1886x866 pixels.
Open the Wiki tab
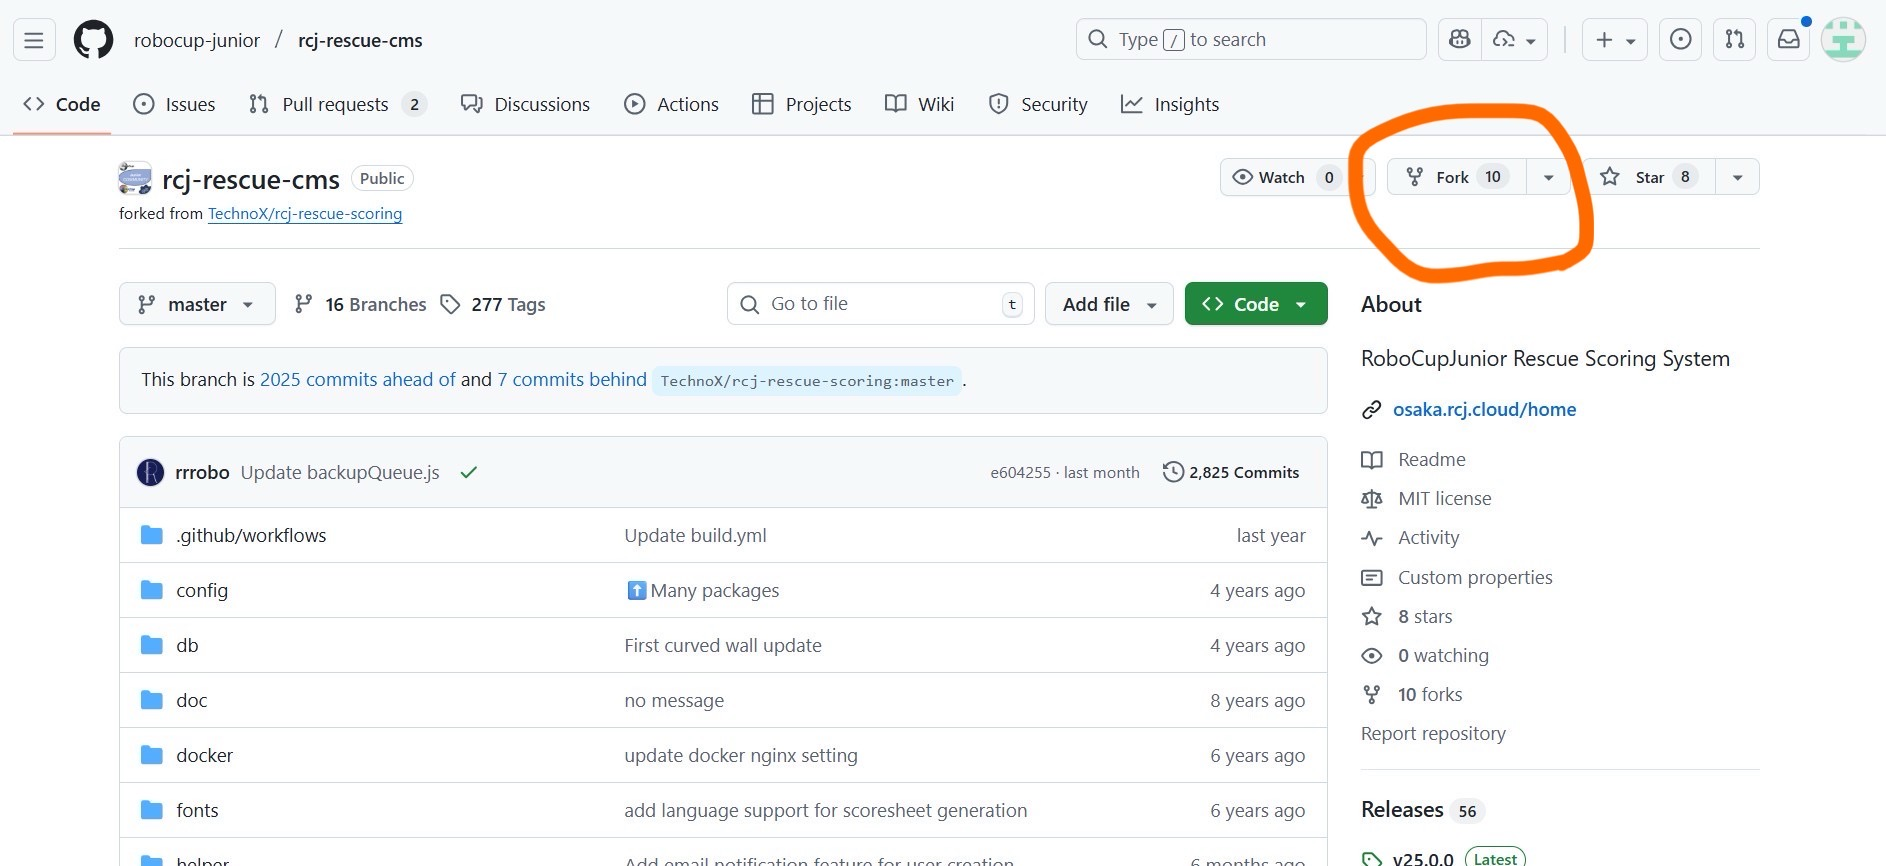[x=920, y=104]
